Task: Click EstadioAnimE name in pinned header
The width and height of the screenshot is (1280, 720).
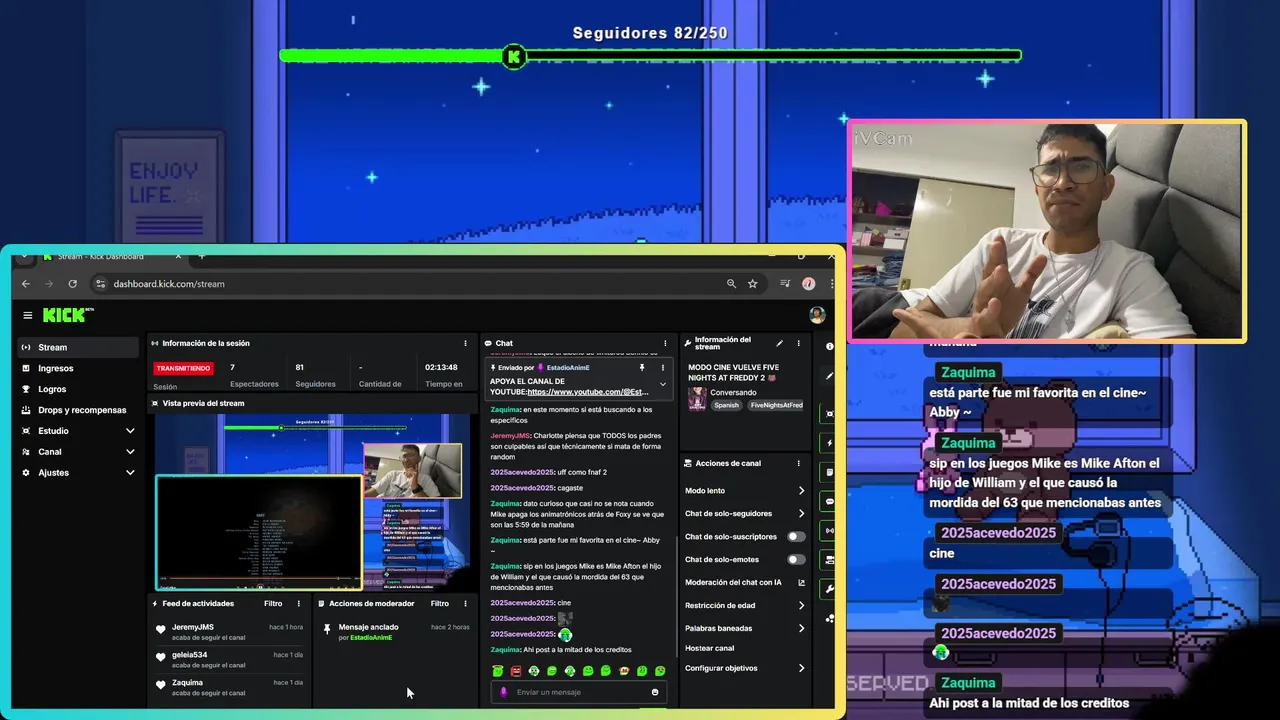Action: coord(568,368)
